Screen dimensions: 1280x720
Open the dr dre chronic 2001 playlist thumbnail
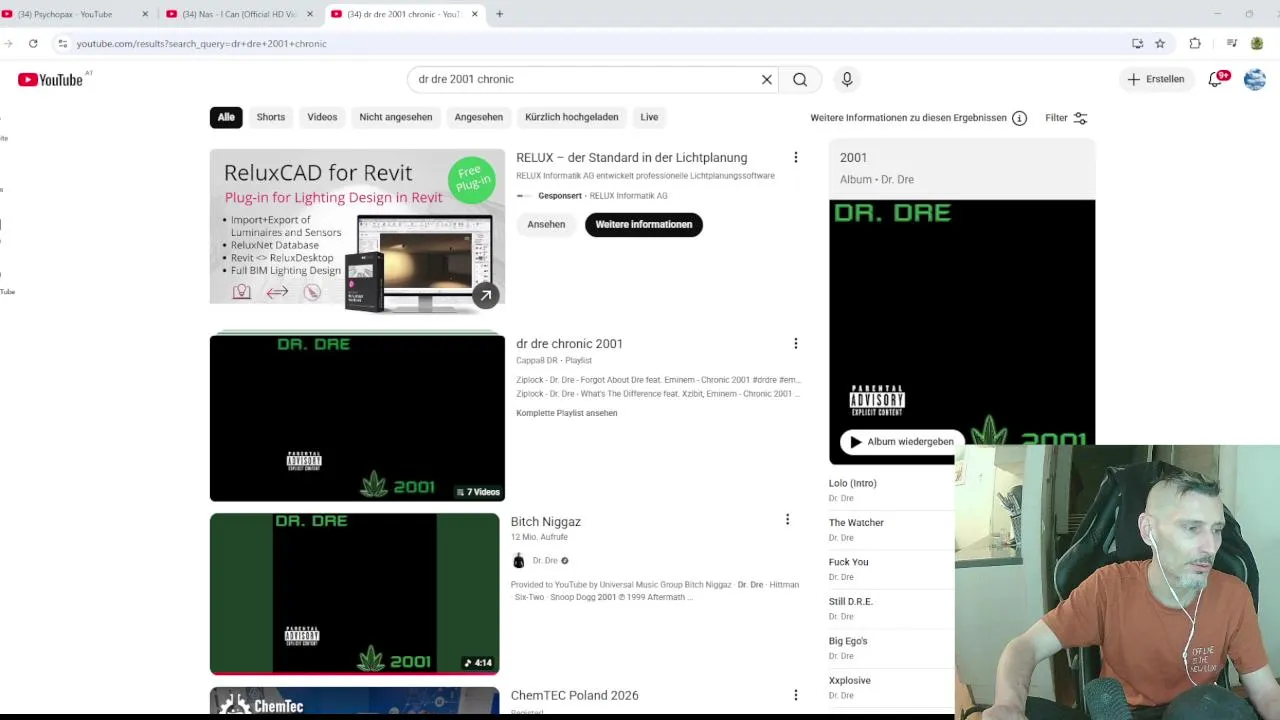(x=357, y=417)
